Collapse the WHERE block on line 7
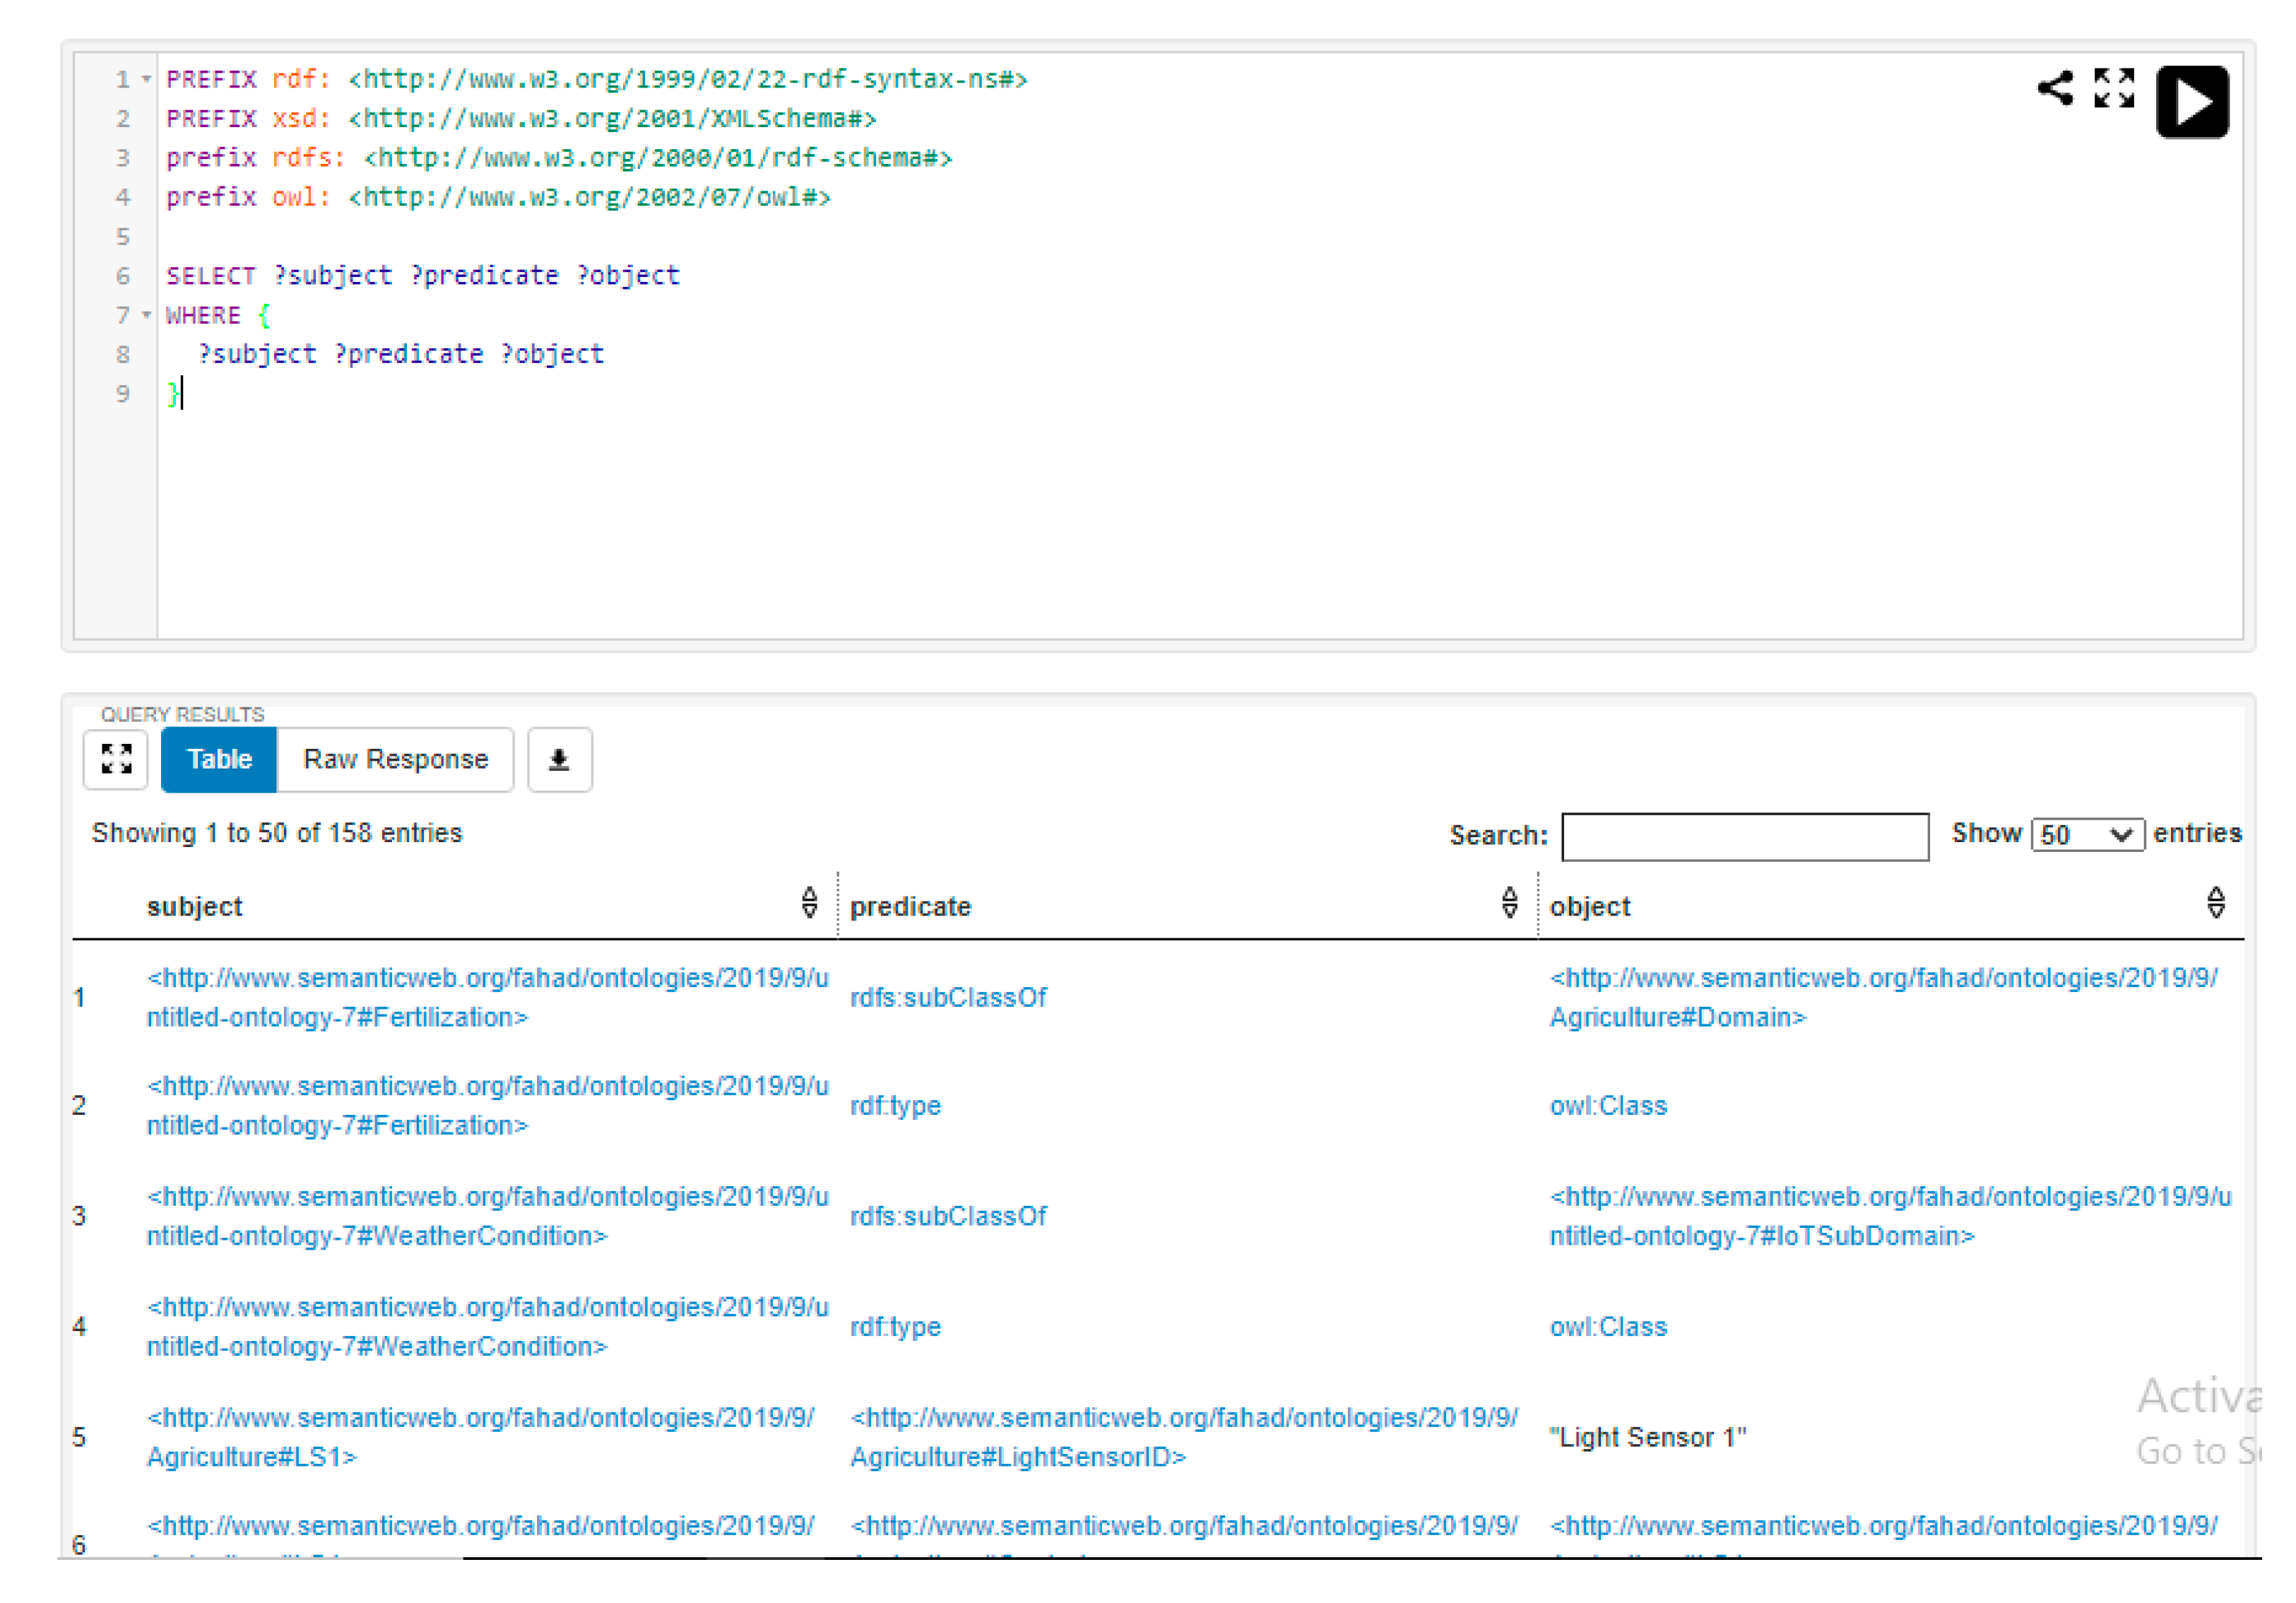The width and height of the screenshot is (2296, 1603). pos(146,315)
